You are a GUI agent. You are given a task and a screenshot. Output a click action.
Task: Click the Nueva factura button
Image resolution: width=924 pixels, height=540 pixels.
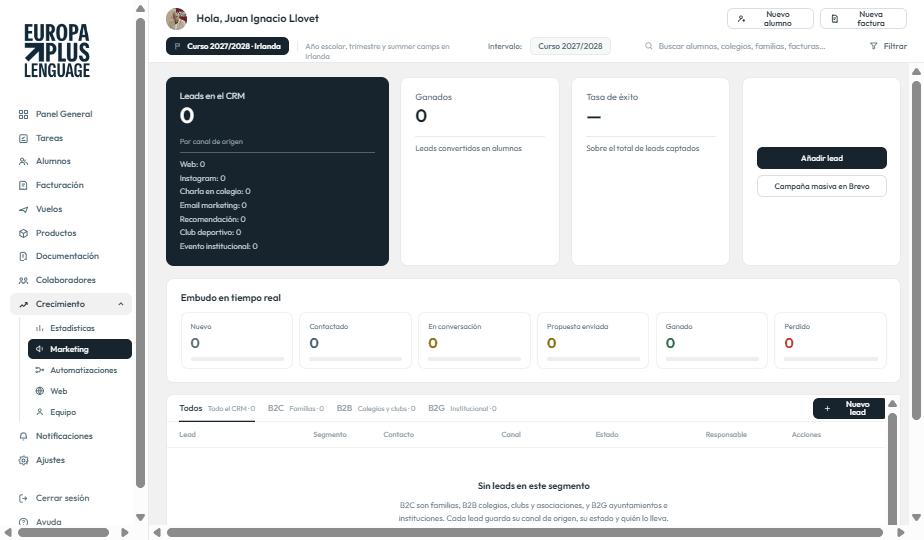(x=863, y=19)
